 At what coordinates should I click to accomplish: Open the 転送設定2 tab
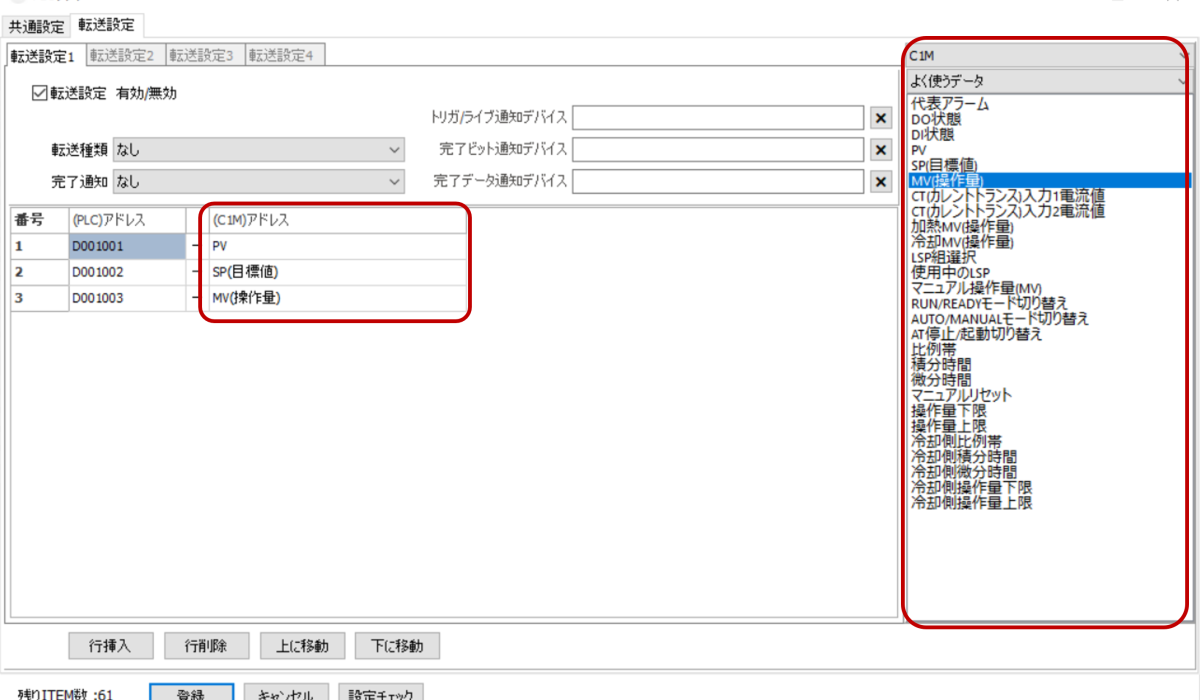[x=122, y=56]
